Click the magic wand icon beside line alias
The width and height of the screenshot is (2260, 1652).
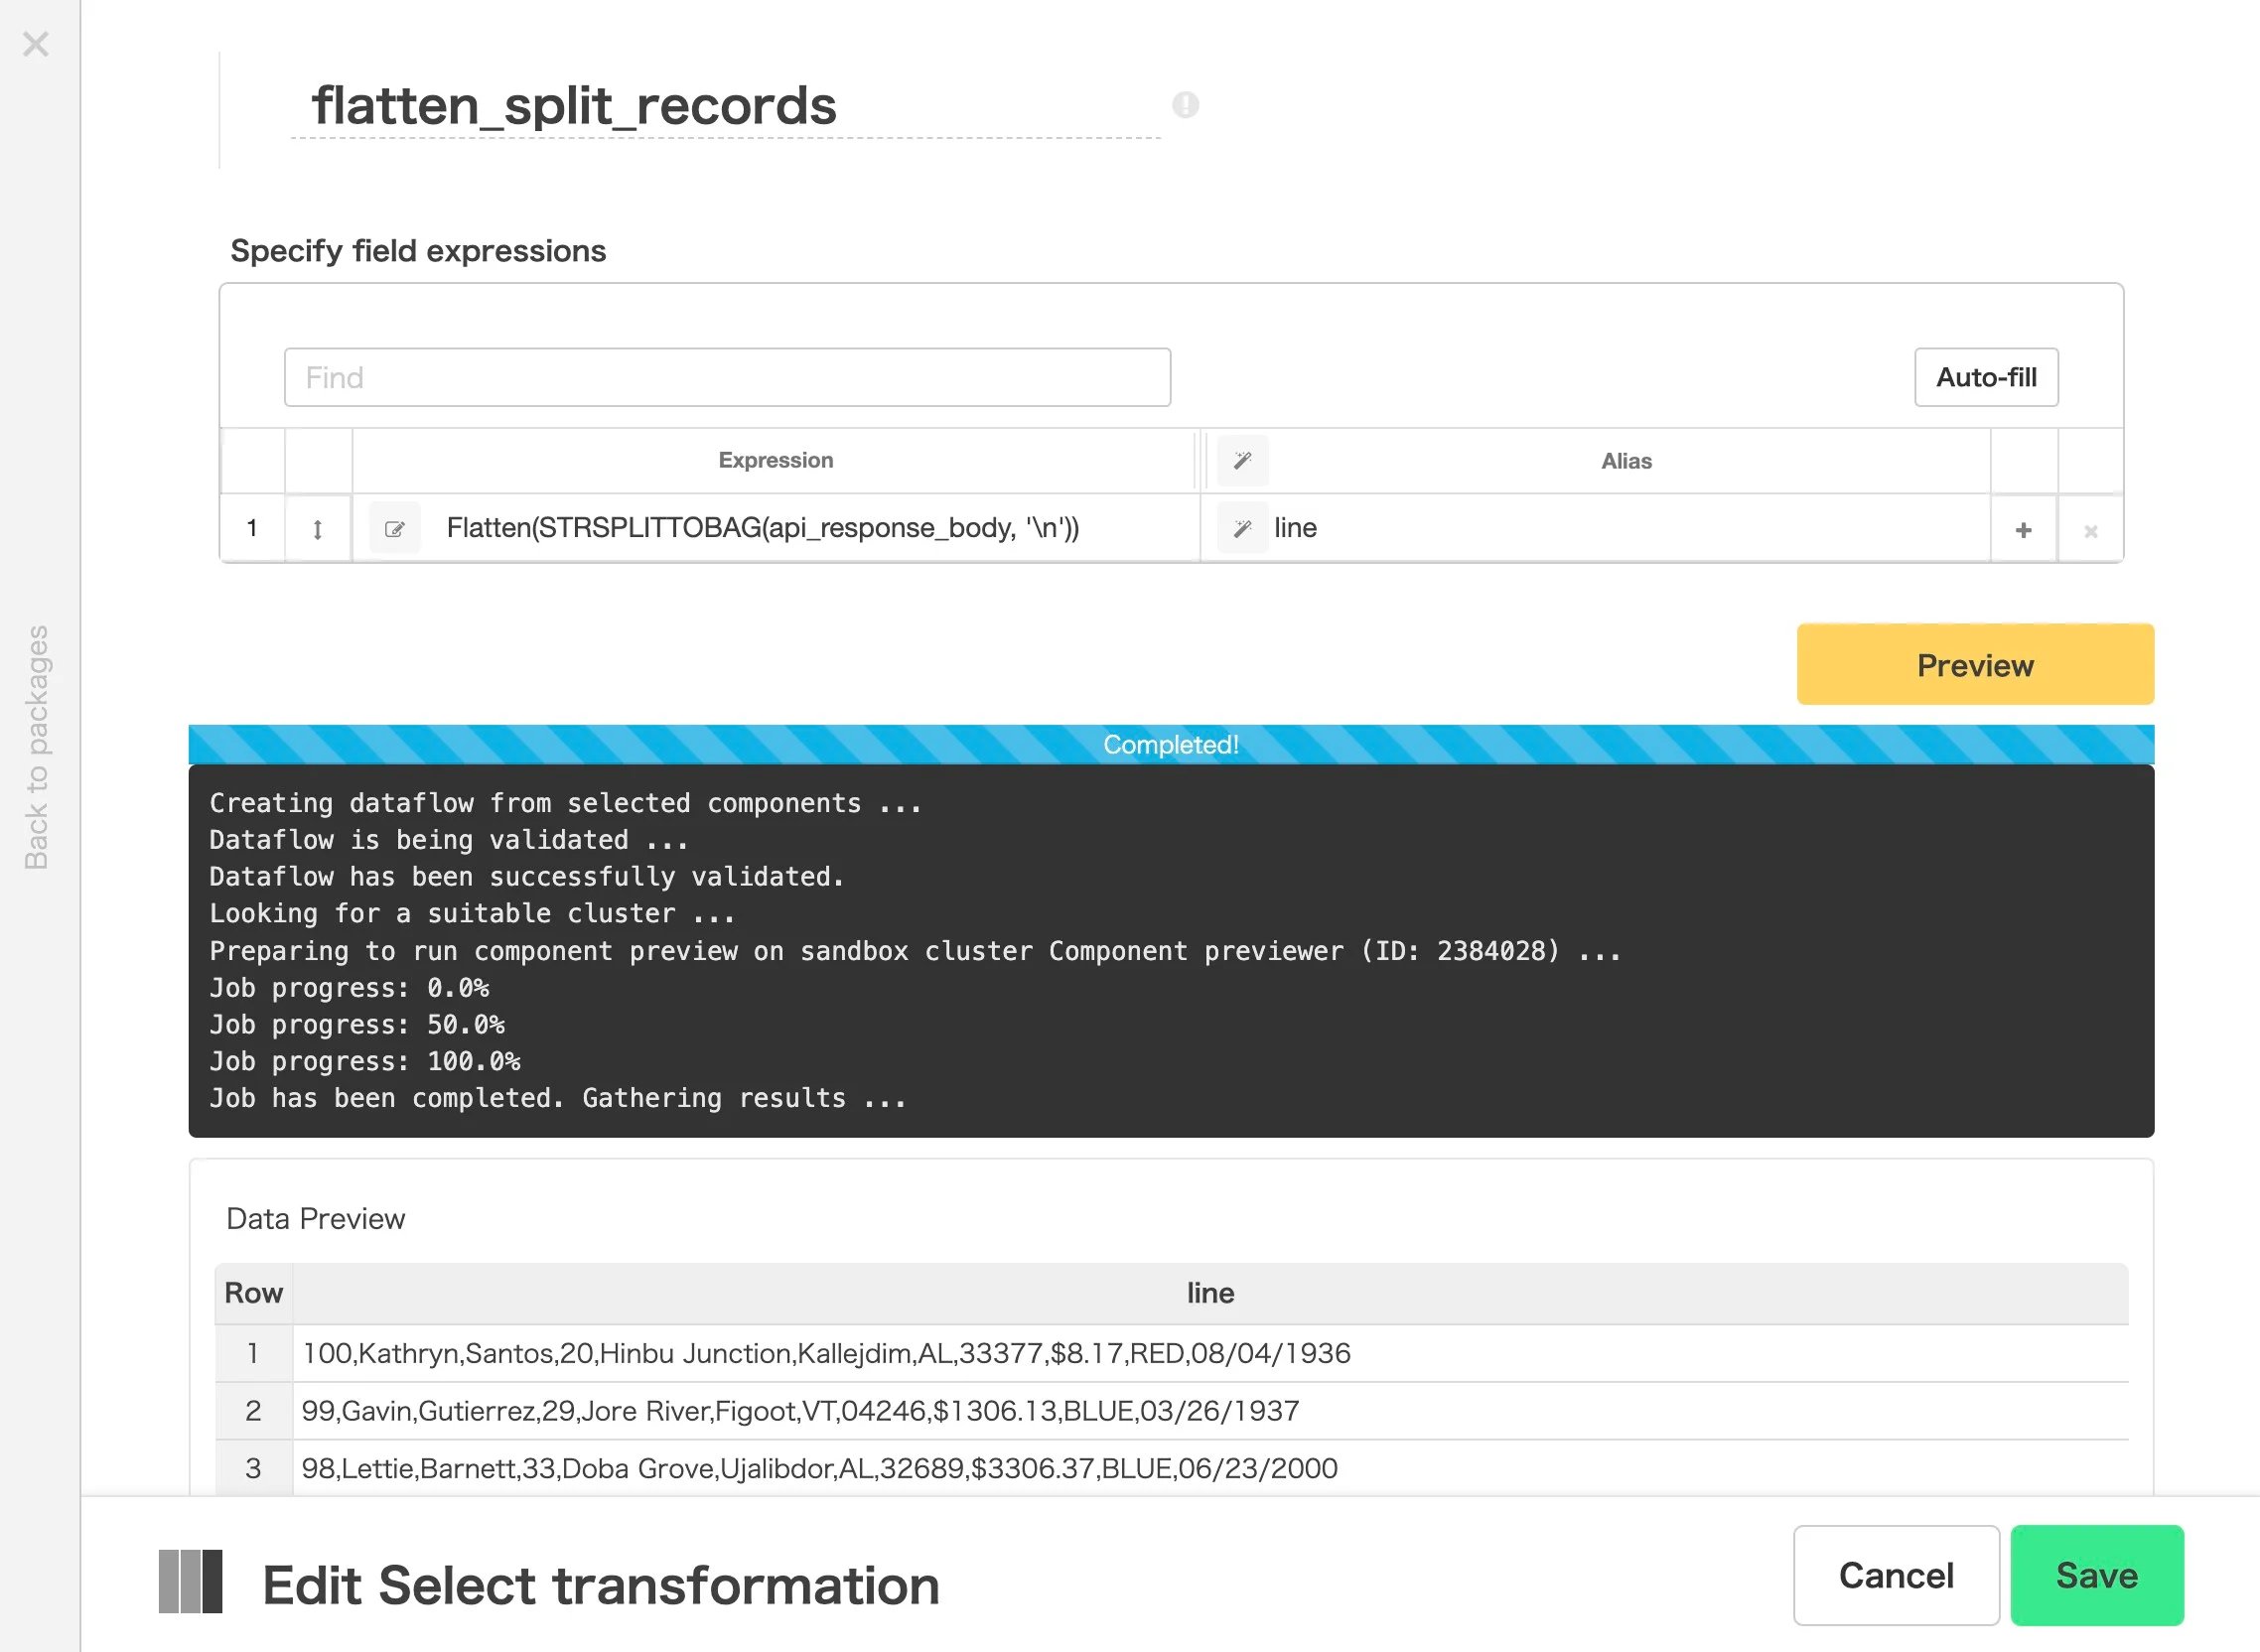click(x=1242, y=528)
